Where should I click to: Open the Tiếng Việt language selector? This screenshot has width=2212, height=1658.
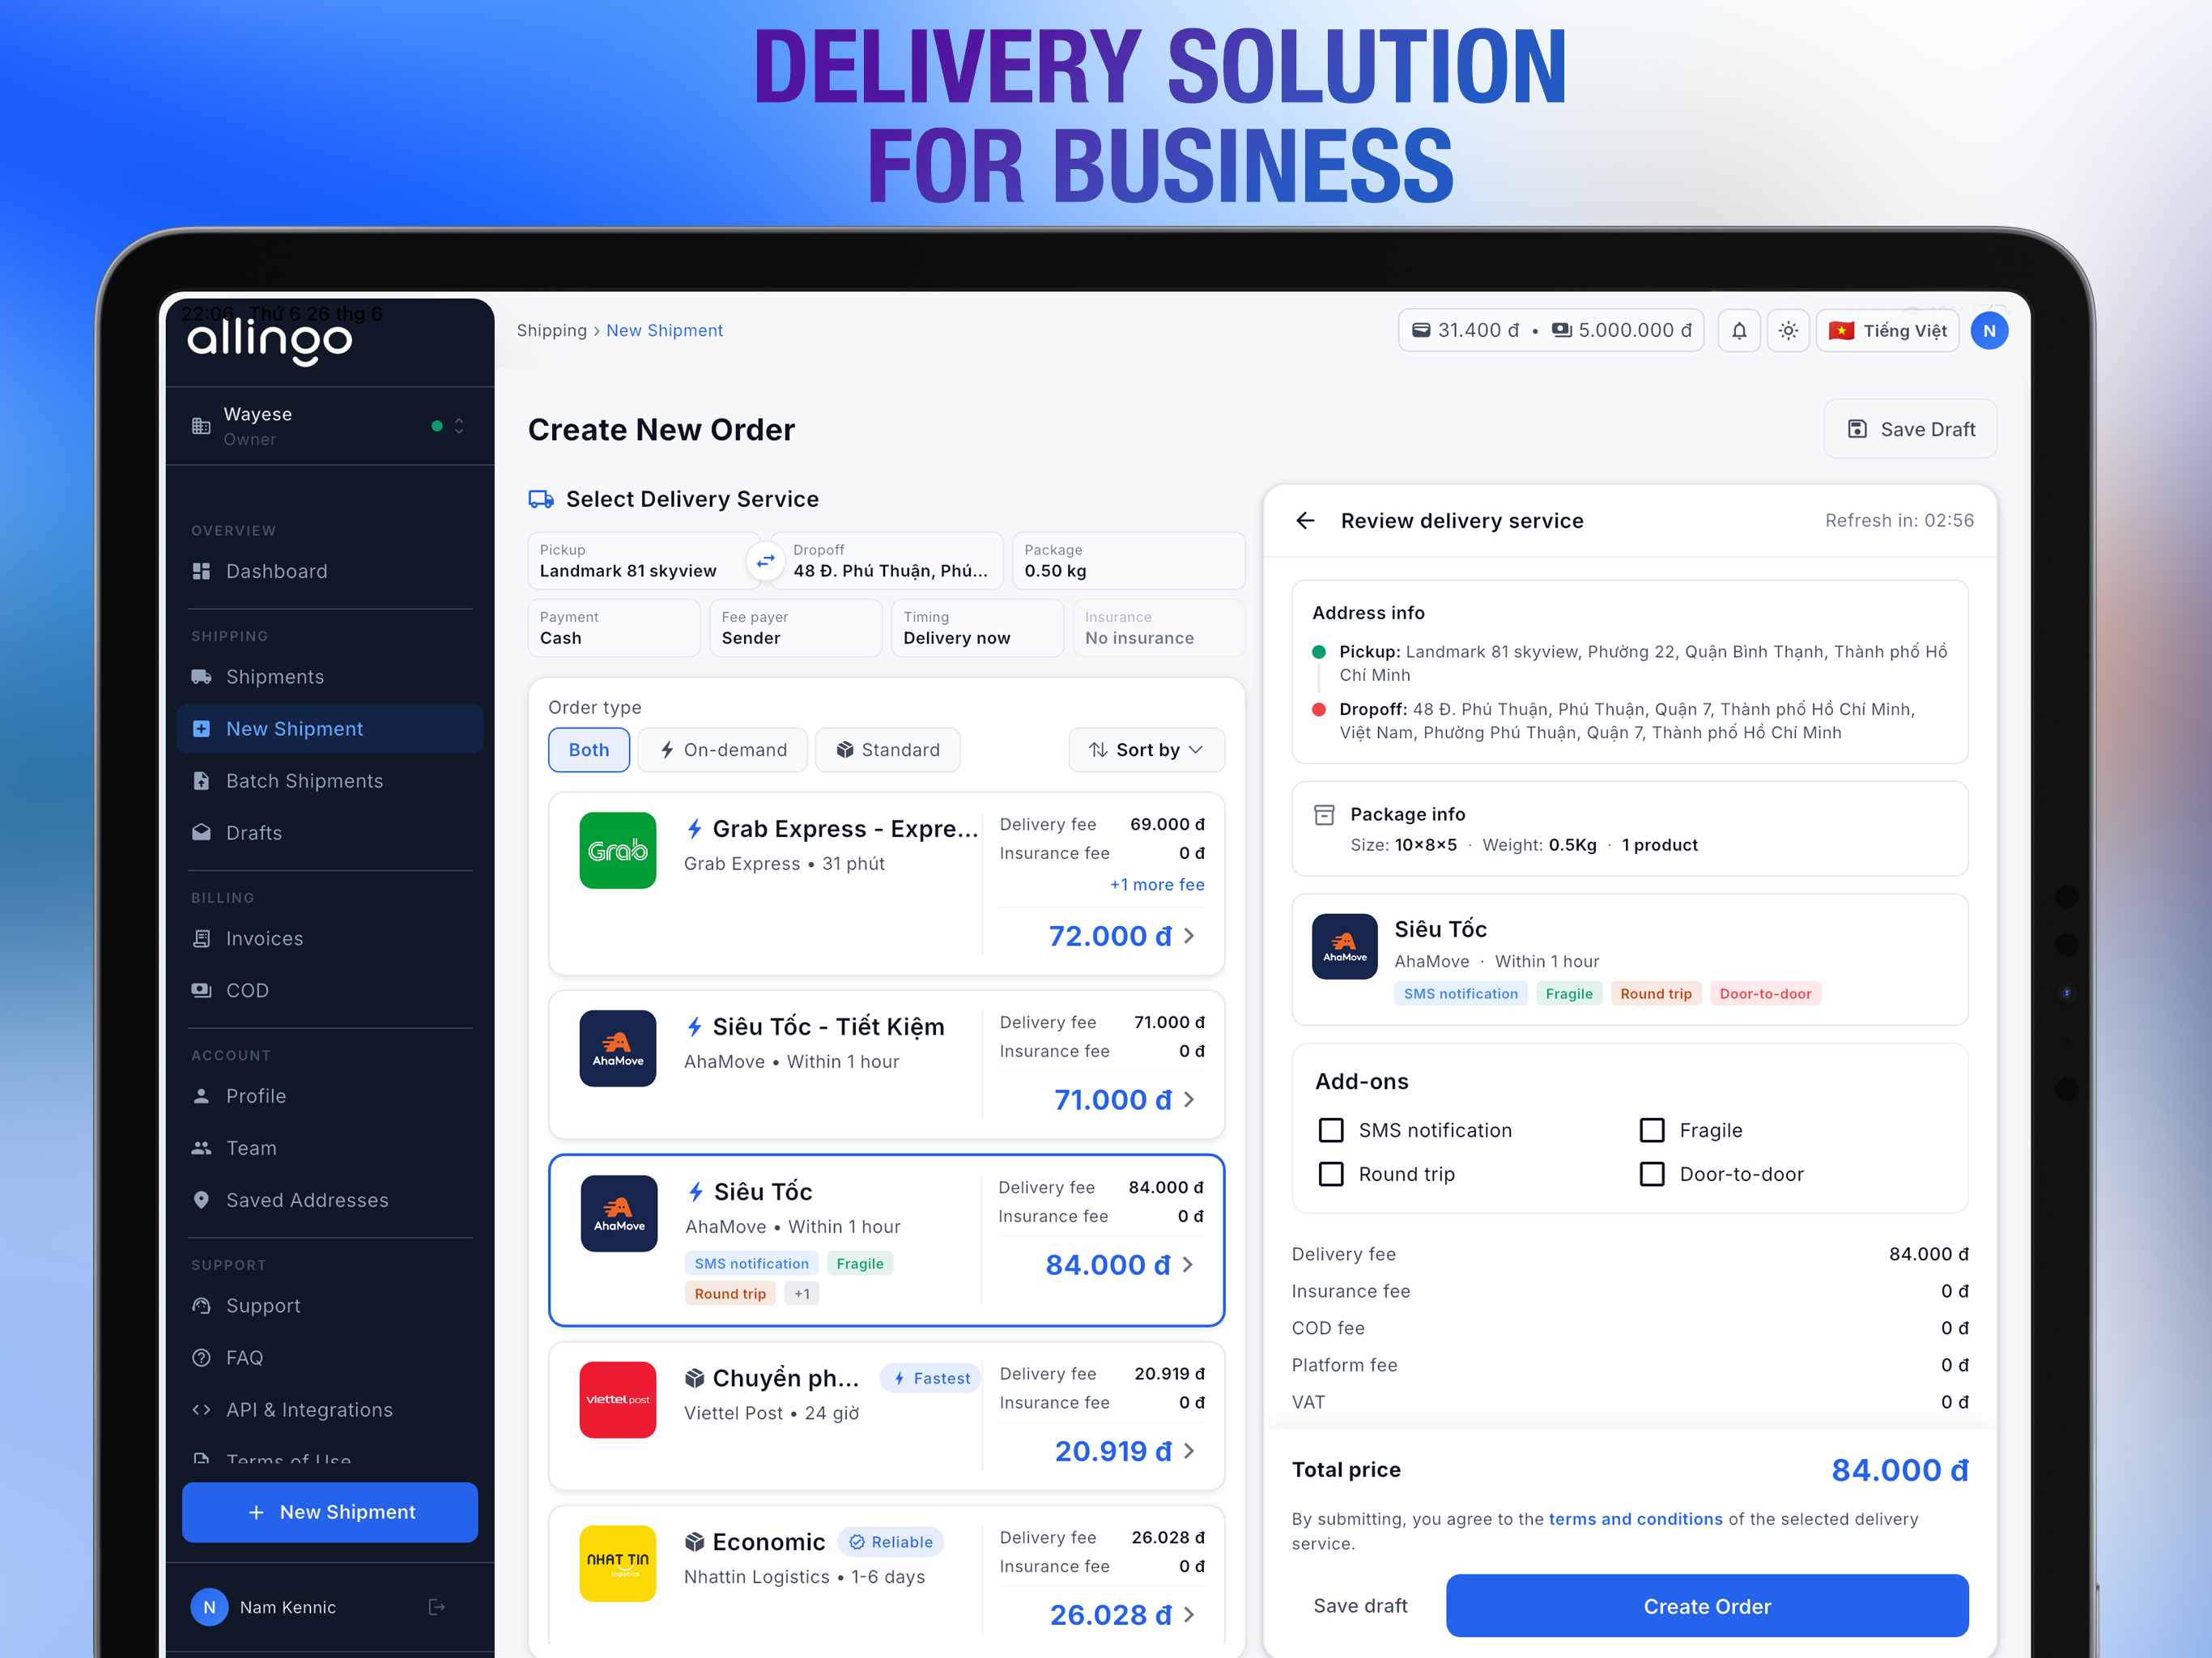point(1887,330)
